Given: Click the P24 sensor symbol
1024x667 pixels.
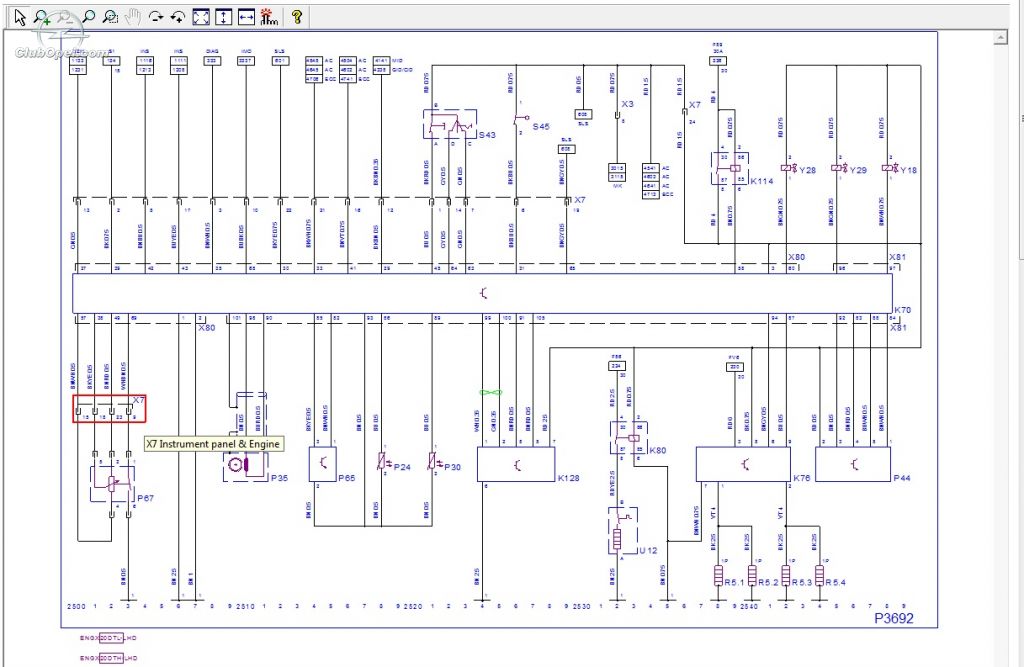Looking at the screenshot, I should coord(383,463).
